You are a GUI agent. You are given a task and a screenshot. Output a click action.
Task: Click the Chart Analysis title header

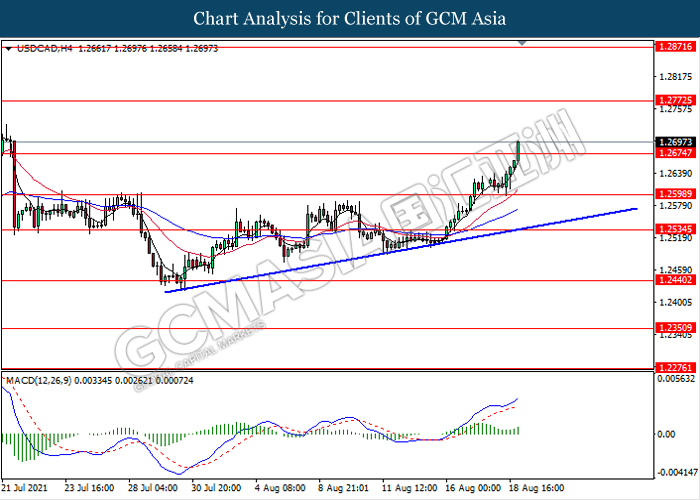coord(350,19)
